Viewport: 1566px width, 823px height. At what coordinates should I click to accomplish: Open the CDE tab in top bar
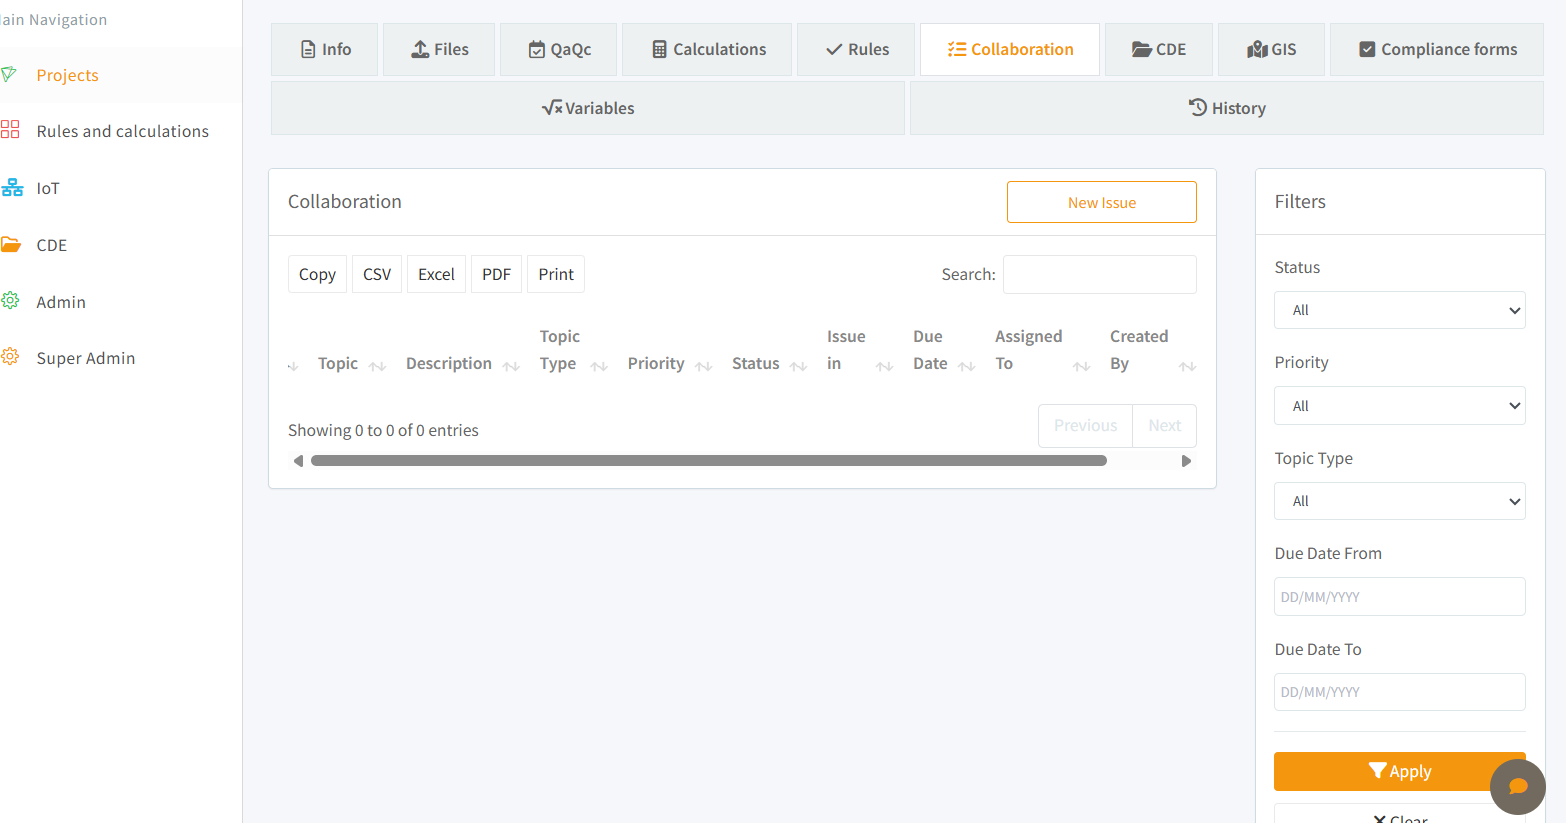[x=1159, y=49]
